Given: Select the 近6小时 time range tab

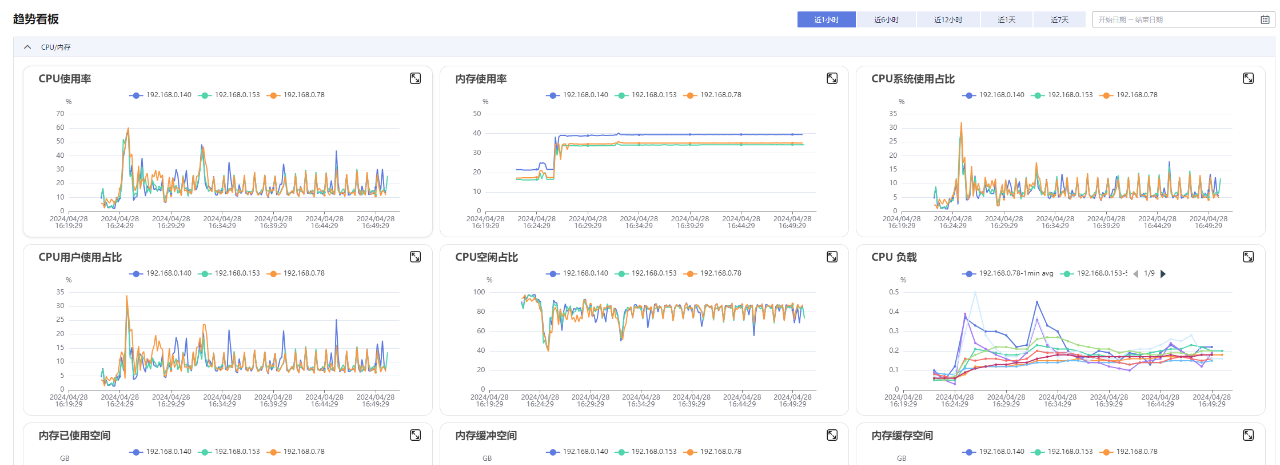Looking at the screenshot, I should tap(886, 19).
